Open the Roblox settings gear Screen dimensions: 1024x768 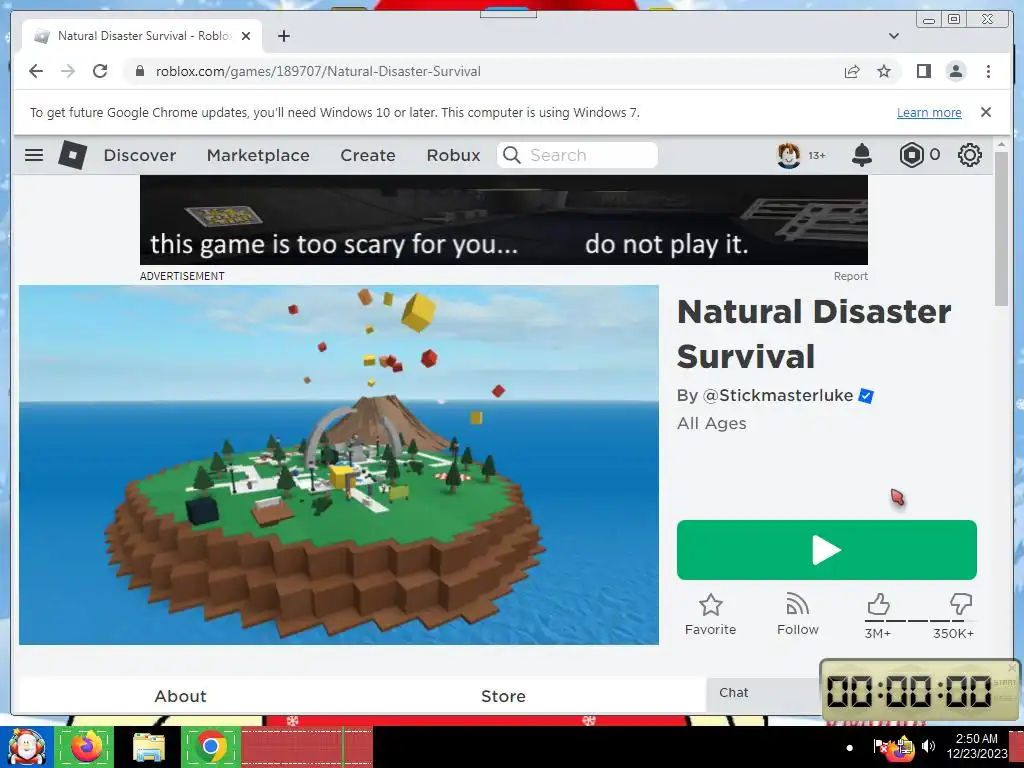pyautogui.click(x=970, y=155)
